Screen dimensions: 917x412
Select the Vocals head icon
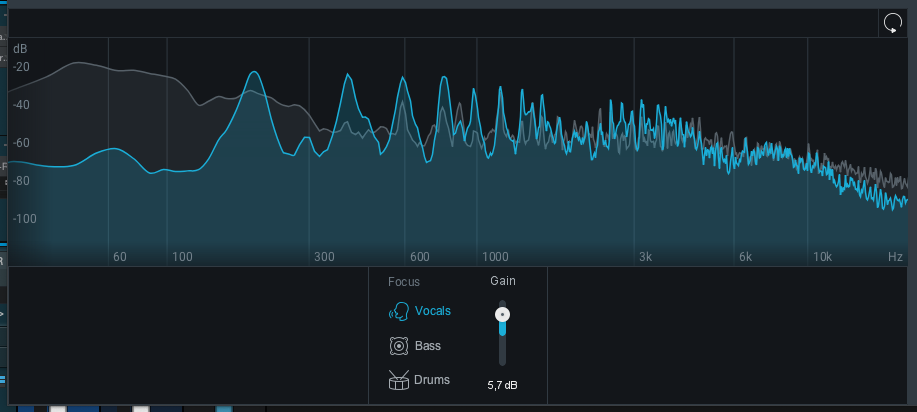click(x=399, y=311)
